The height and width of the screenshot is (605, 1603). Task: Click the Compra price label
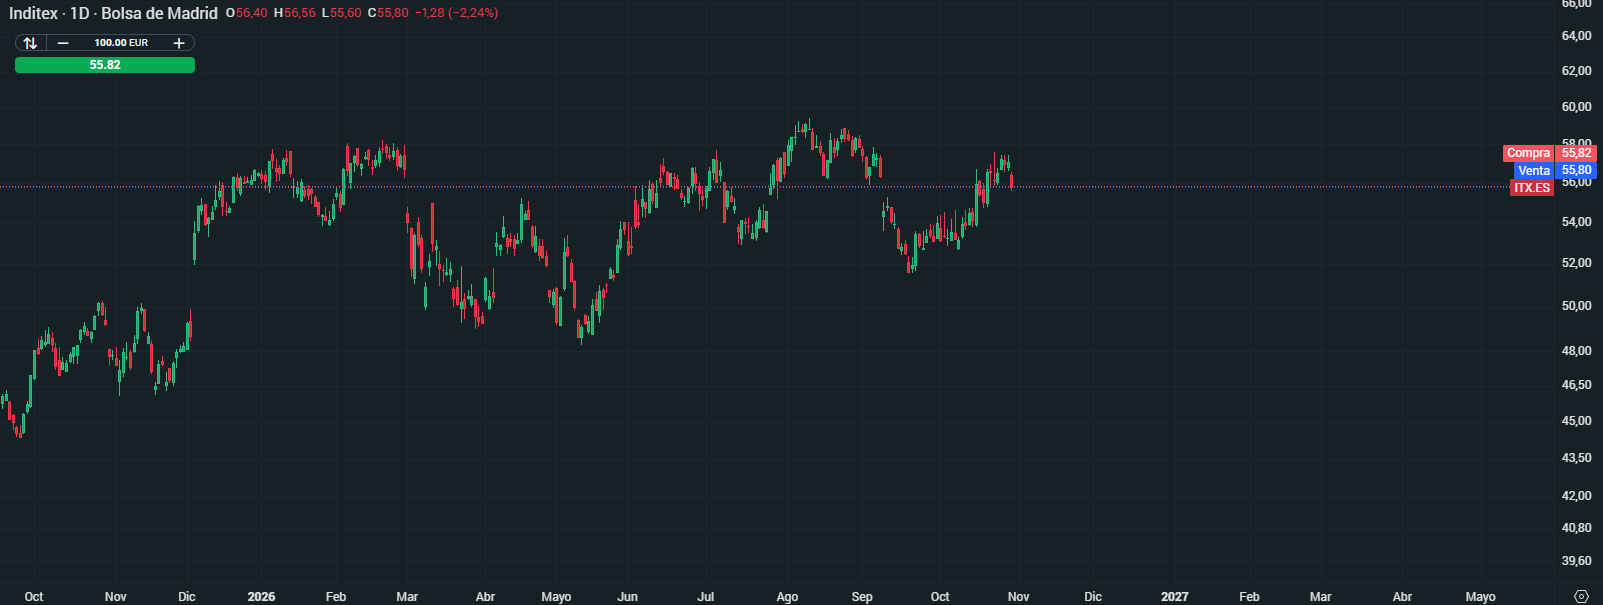[x=1528, y=153]
